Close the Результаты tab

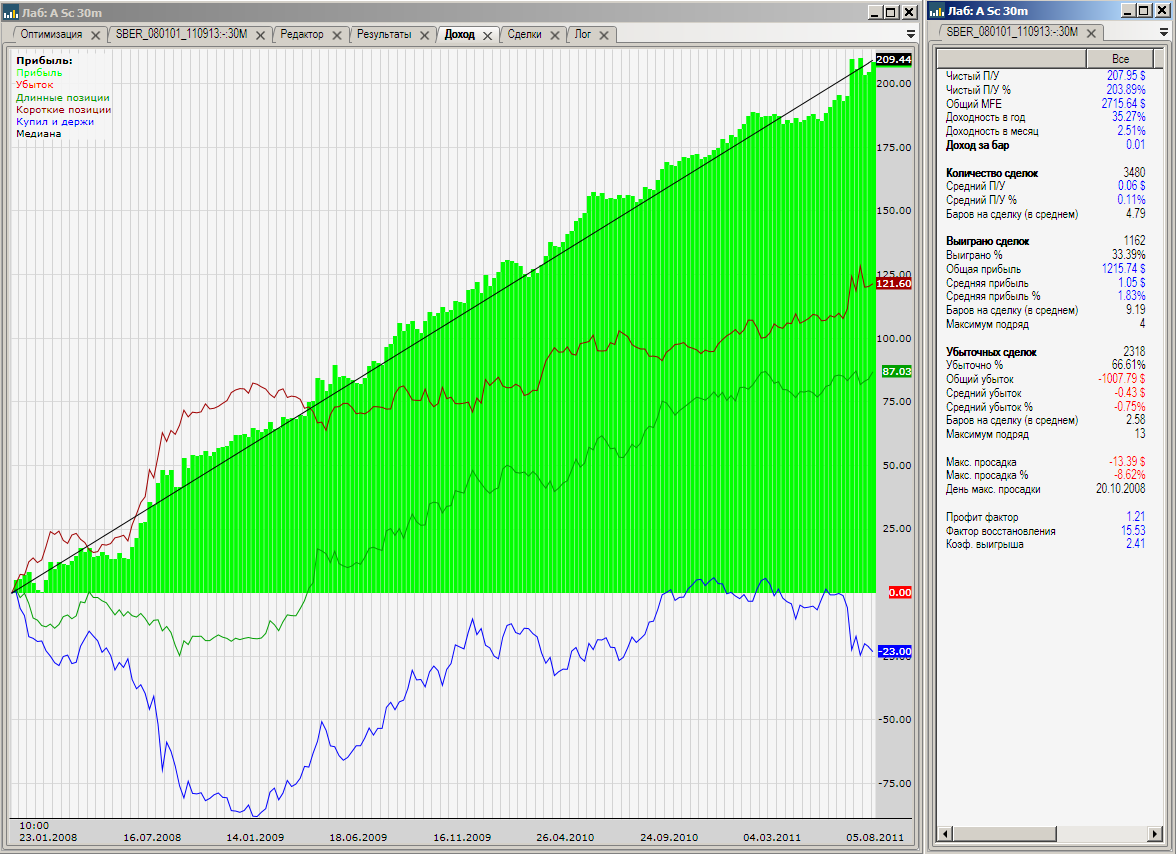point(424,35)
